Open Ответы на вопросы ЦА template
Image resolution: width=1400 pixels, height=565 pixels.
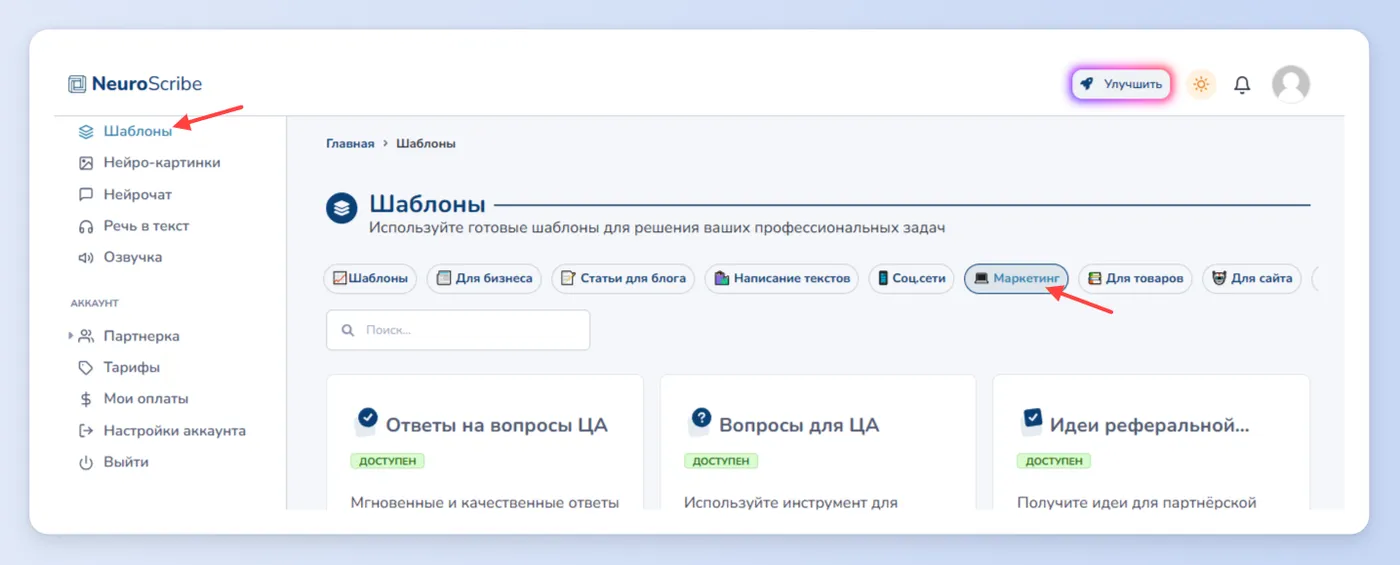coord(496,426)
